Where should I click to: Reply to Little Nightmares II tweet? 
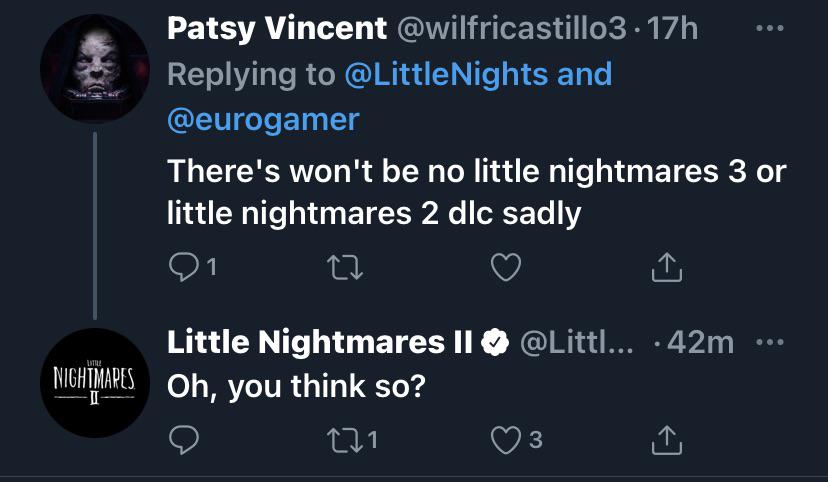click(x=183, y=439)
